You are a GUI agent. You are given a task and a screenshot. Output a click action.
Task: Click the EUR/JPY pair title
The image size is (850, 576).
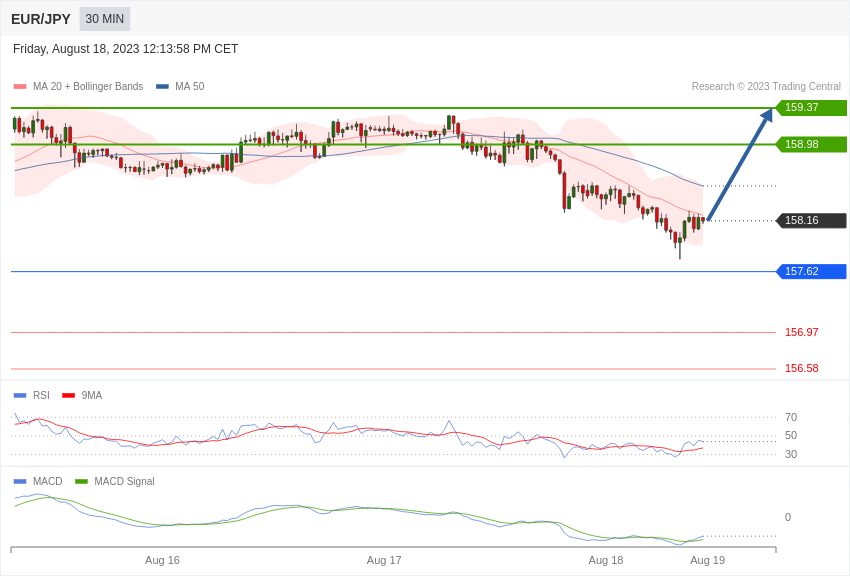pyautogui.click(x=41, y=19)
